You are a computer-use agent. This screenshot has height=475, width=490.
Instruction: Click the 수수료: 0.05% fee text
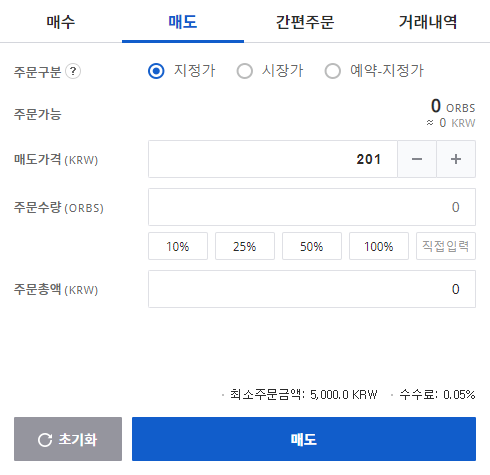coord(437,395)
